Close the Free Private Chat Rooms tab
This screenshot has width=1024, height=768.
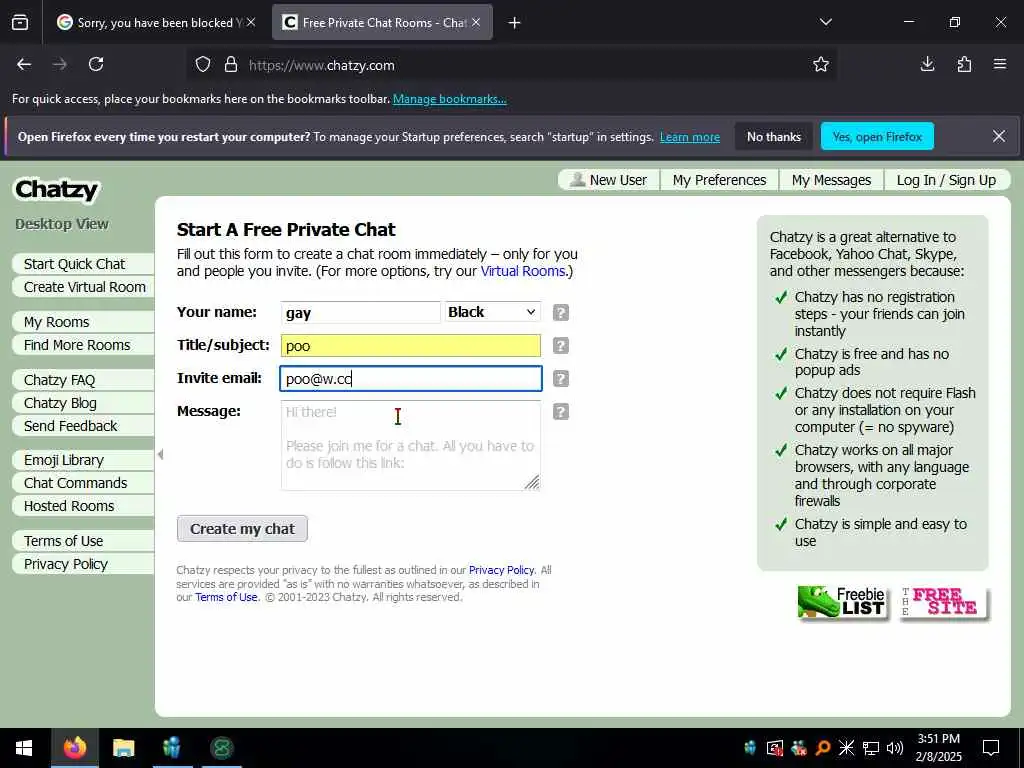[476, 23]
